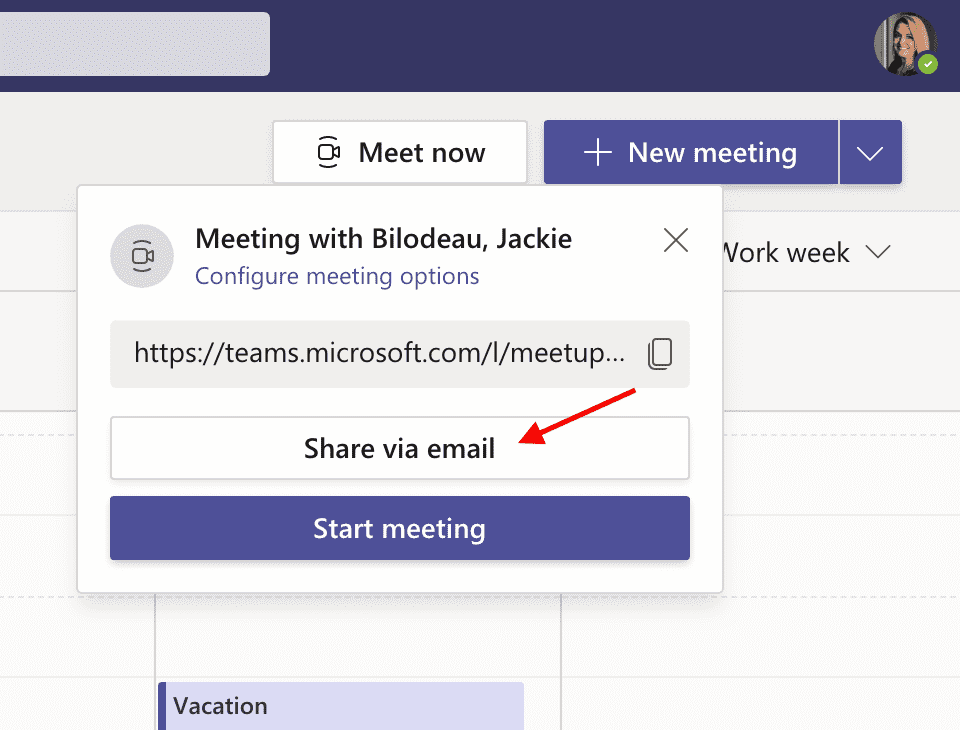Click the Meet now button label
960x730 pixels.
click(x=422, y=152)
